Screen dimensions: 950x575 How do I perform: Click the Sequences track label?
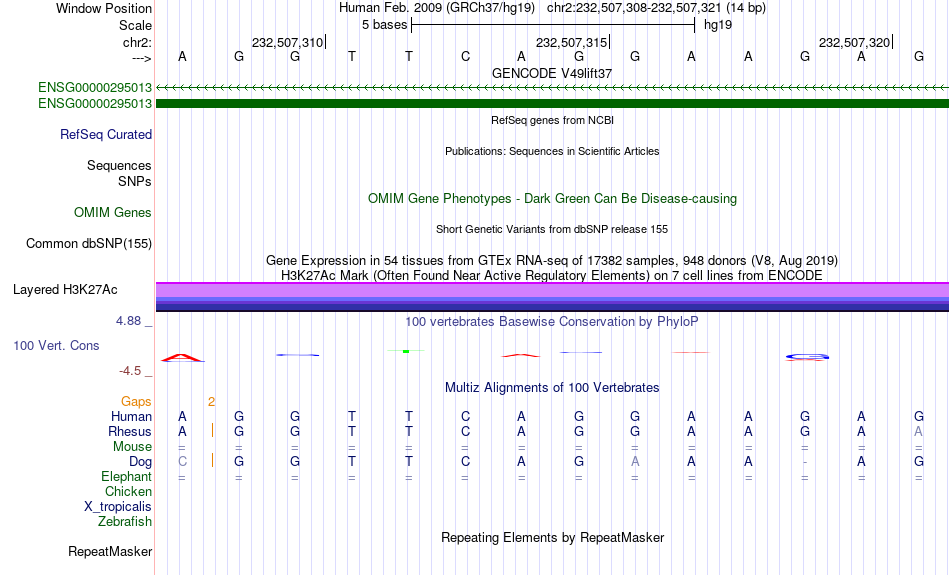(119, 165)
